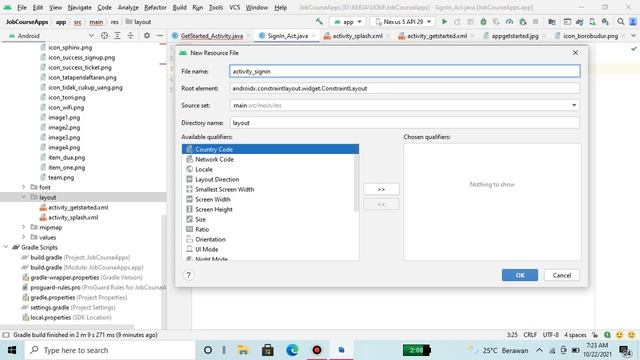Image resolution: width=640 pixels, height=360 pixels.
Task: Expand the values folder
Action: [x=24, y=237]
